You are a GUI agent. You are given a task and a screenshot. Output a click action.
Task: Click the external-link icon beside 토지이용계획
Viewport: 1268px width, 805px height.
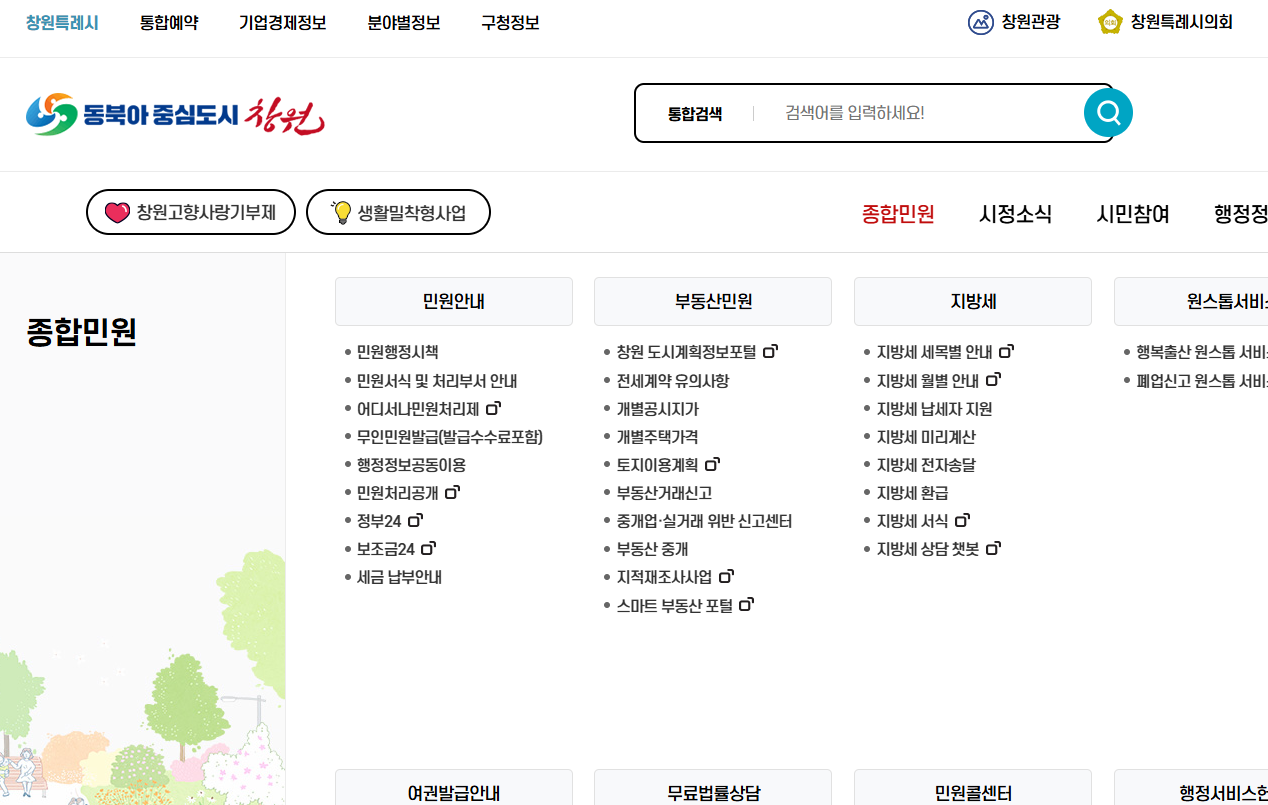[714, 462]
